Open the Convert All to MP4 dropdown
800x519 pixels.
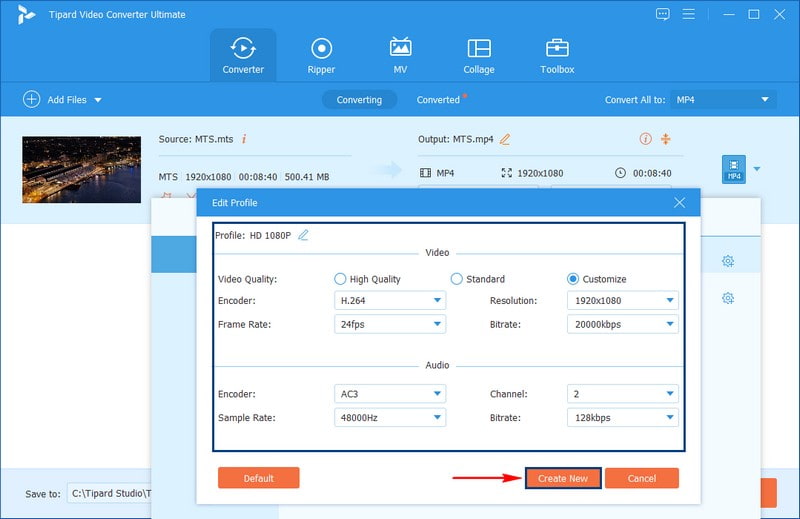tap(723, 100)
